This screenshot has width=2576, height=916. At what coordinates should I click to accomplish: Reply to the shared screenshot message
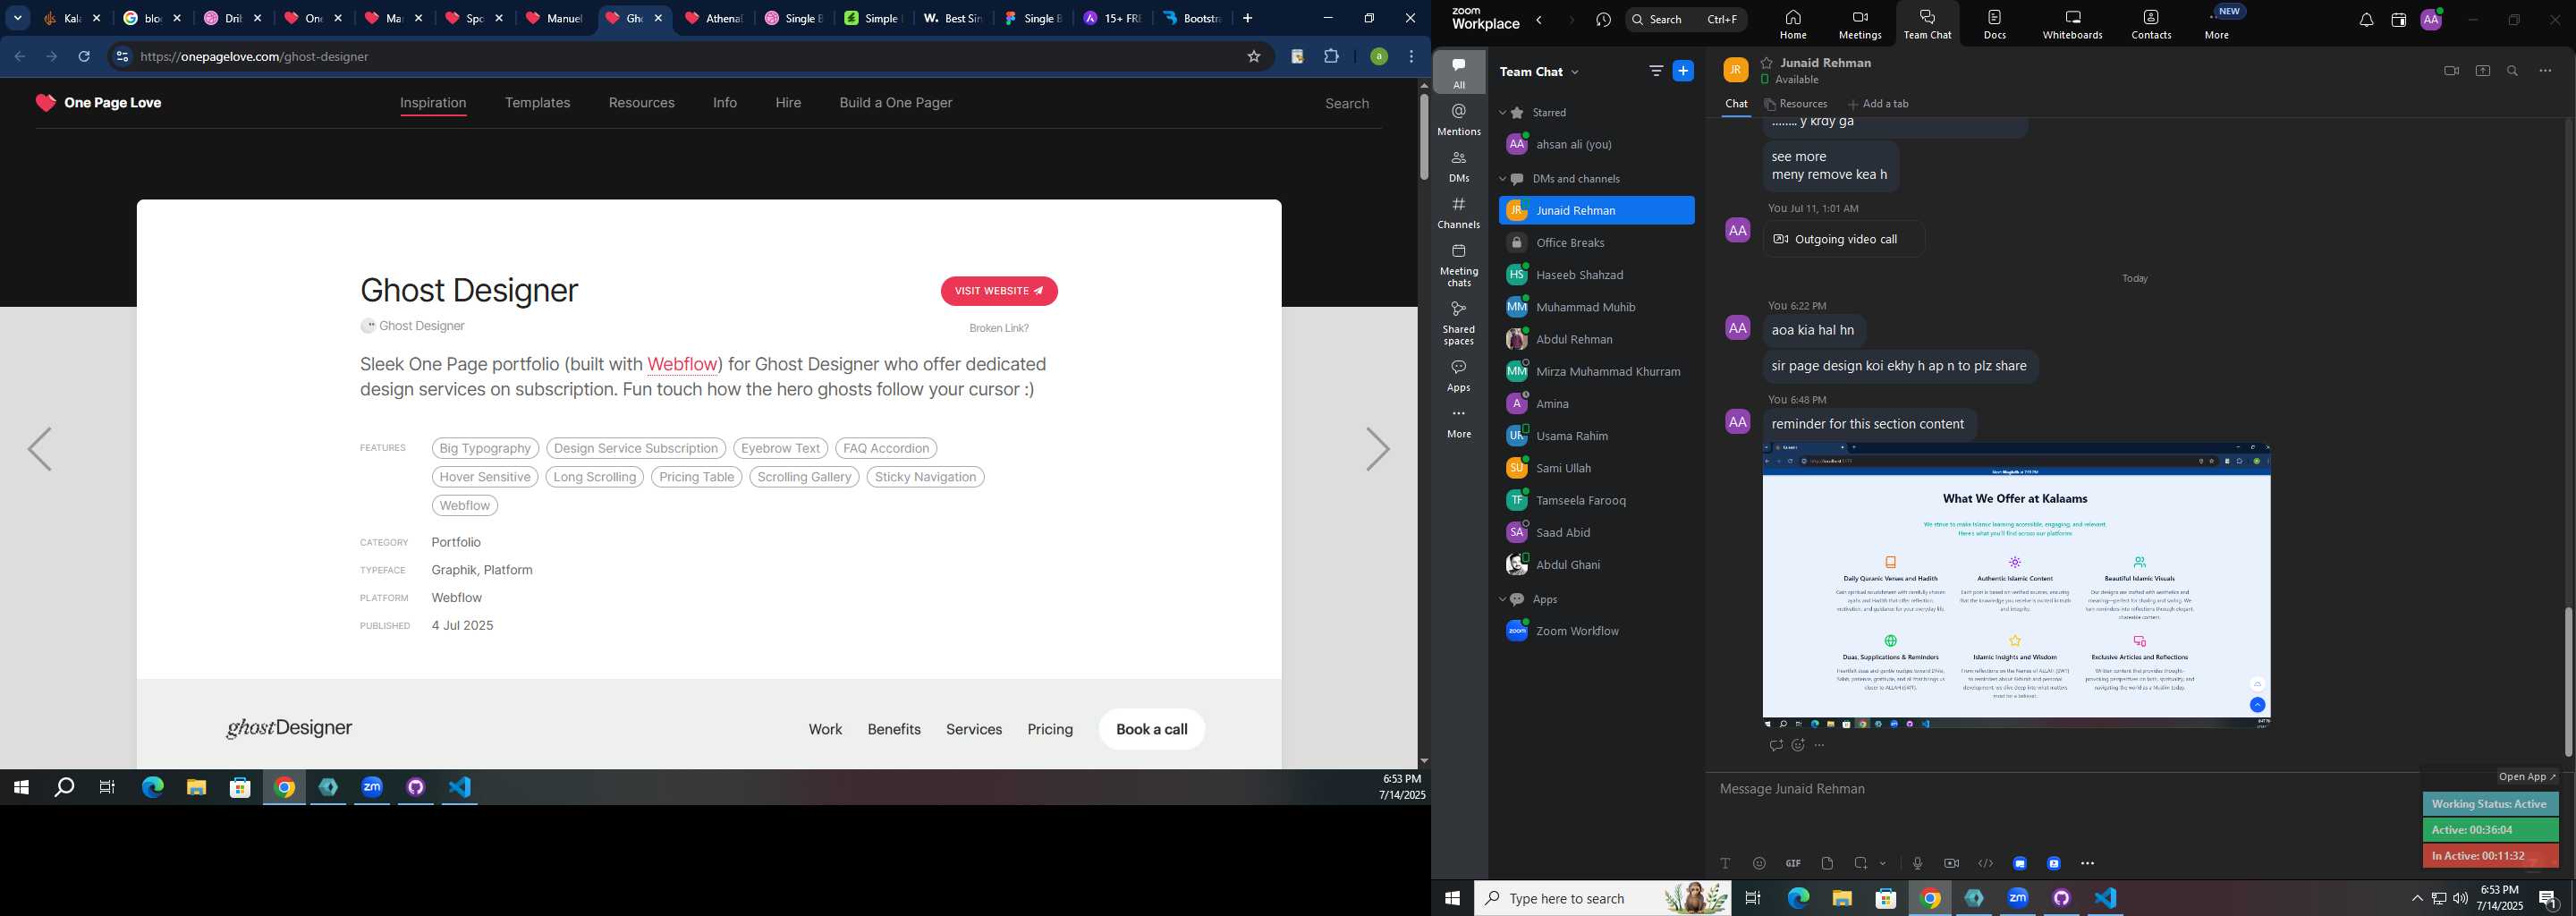click(1776, 745)
